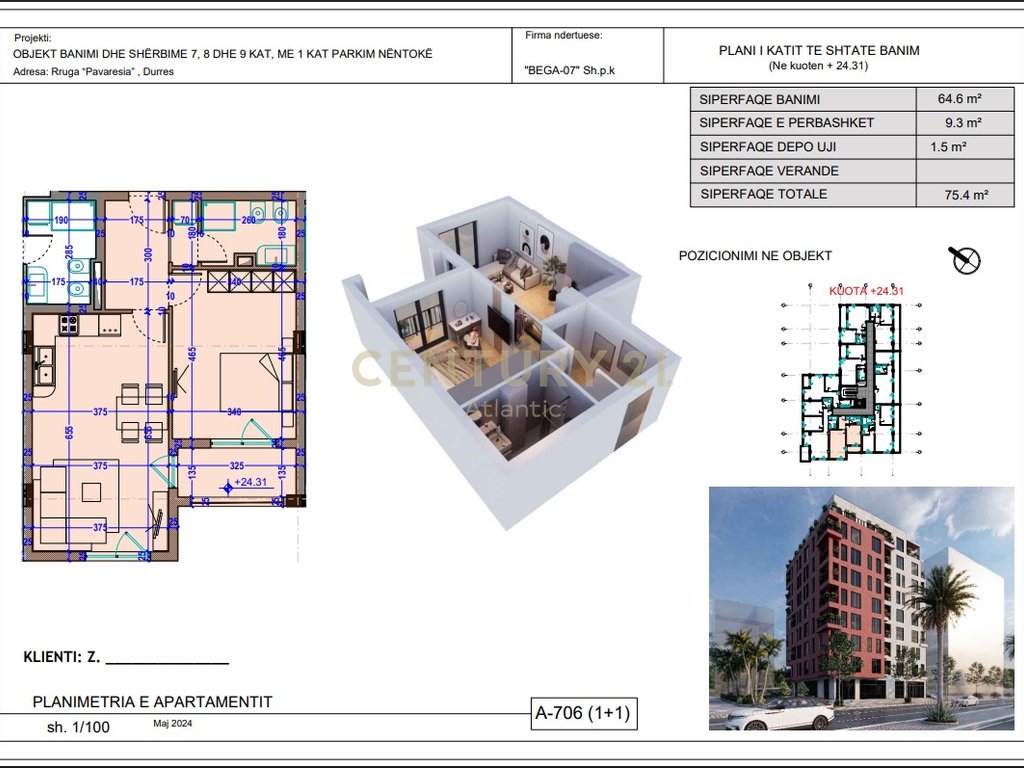The image size is (1024, 768).
Task: Click the sofa in the living area
Action: [x=61, y=506]
